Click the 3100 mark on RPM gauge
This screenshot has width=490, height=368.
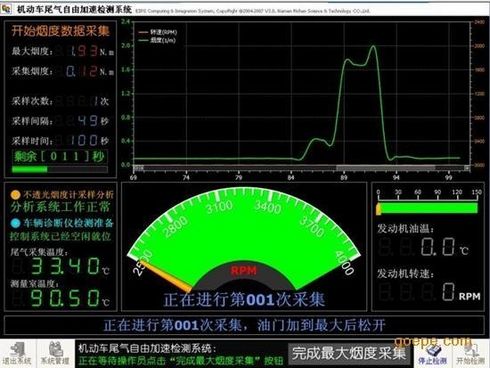click(x=219, y=207)
